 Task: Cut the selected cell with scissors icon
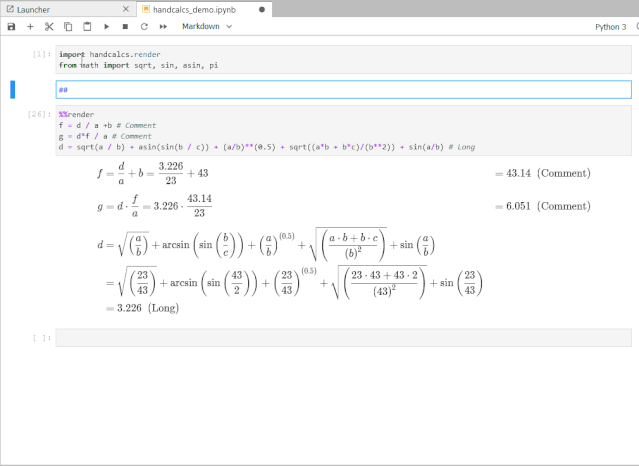[x=49, y=27]
